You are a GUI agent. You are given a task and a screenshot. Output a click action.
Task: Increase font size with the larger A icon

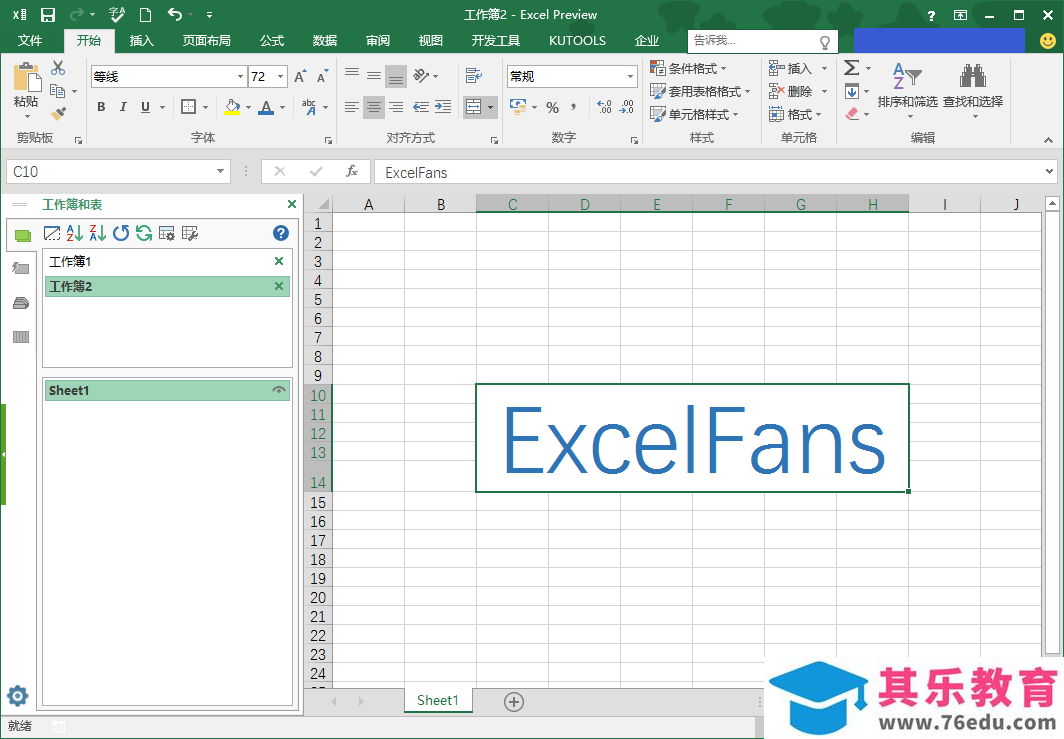click(x=300, y=76)
